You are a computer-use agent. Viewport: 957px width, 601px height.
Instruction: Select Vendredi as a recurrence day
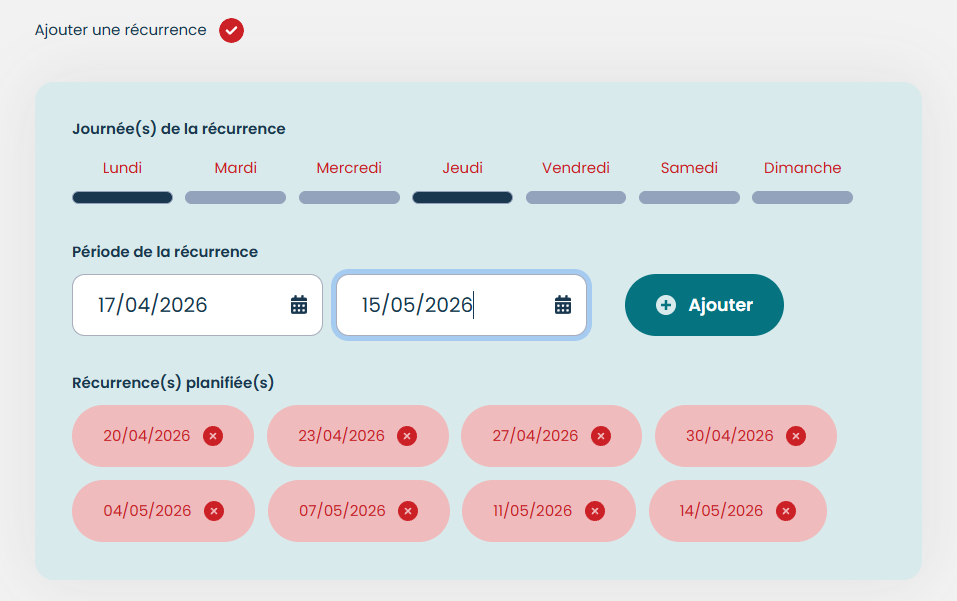coord(576,197)
